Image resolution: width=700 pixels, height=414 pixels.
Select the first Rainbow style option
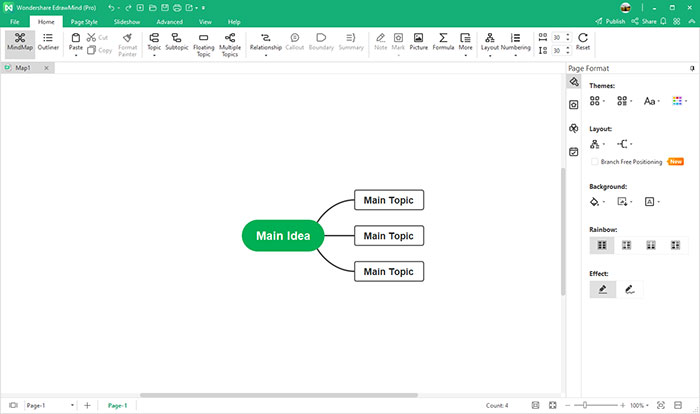602,244
